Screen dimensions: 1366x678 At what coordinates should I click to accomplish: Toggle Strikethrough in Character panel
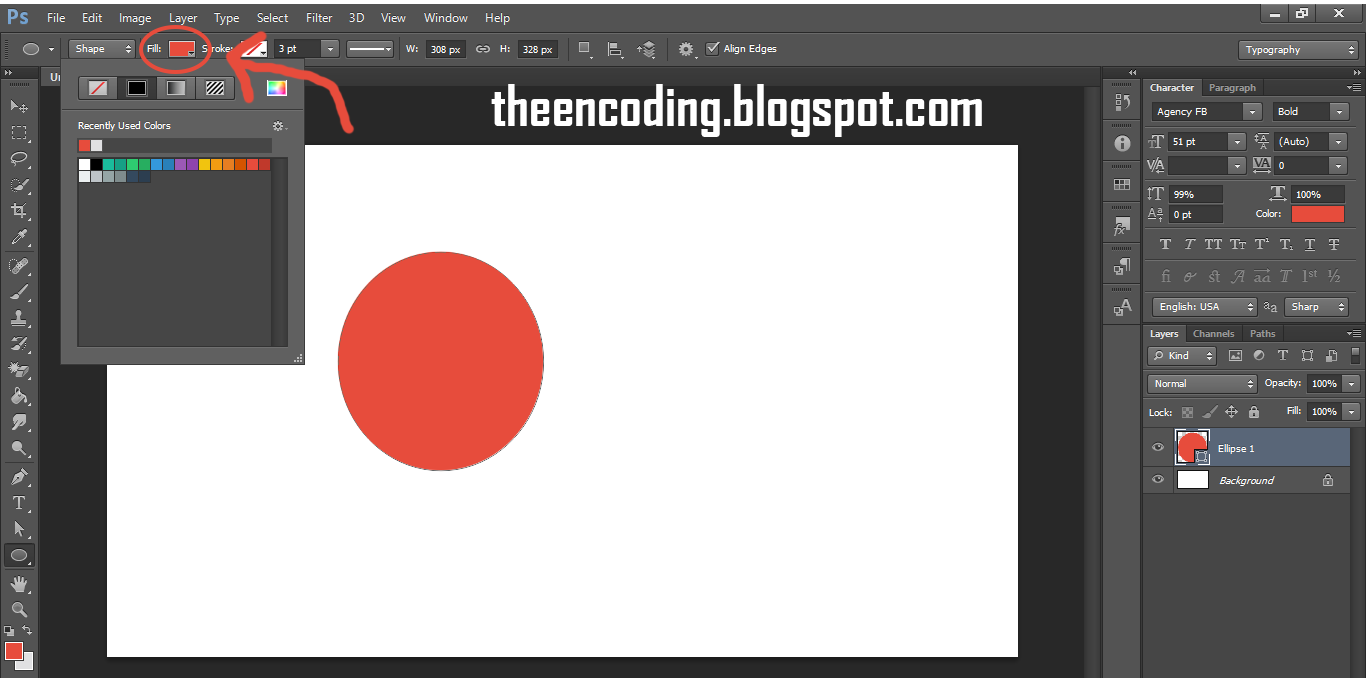[x=1333, y=244]
